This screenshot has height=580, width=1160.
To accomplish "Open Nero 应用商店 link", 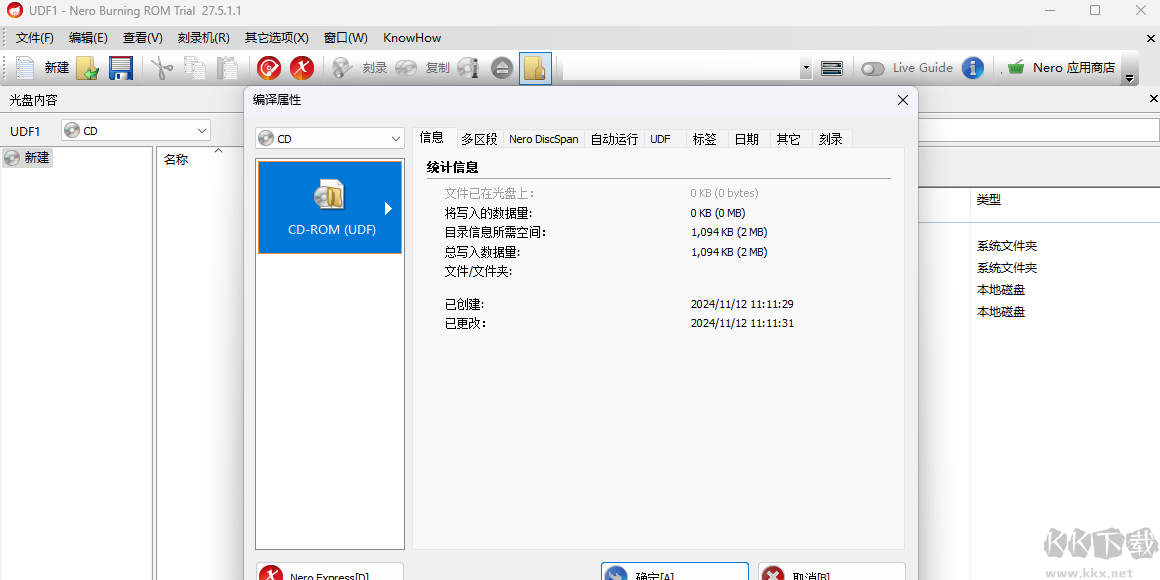I will [1074, 68].
